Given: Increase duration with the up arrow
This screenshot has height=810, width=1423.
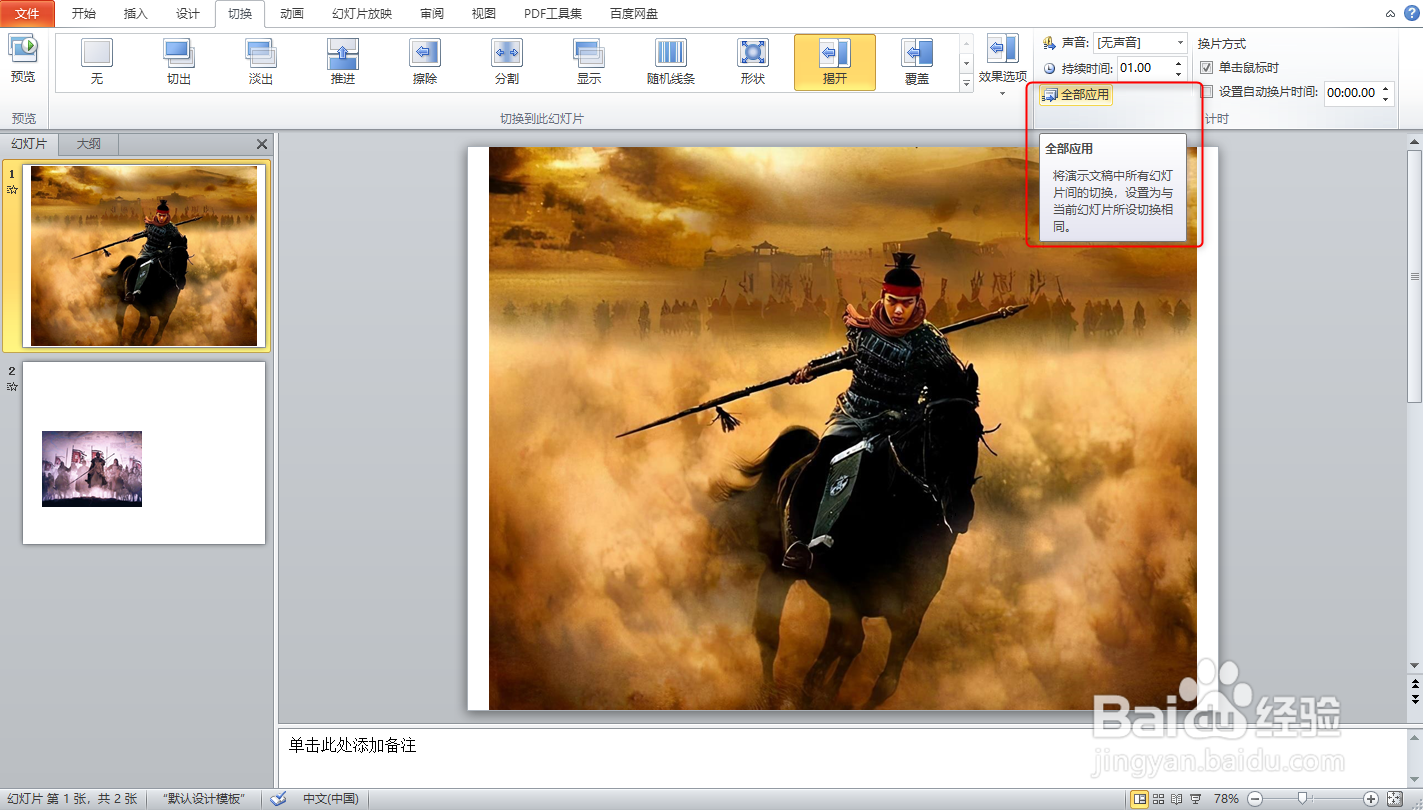Looking at the screenshot, I should click(x=1179, y=63).
